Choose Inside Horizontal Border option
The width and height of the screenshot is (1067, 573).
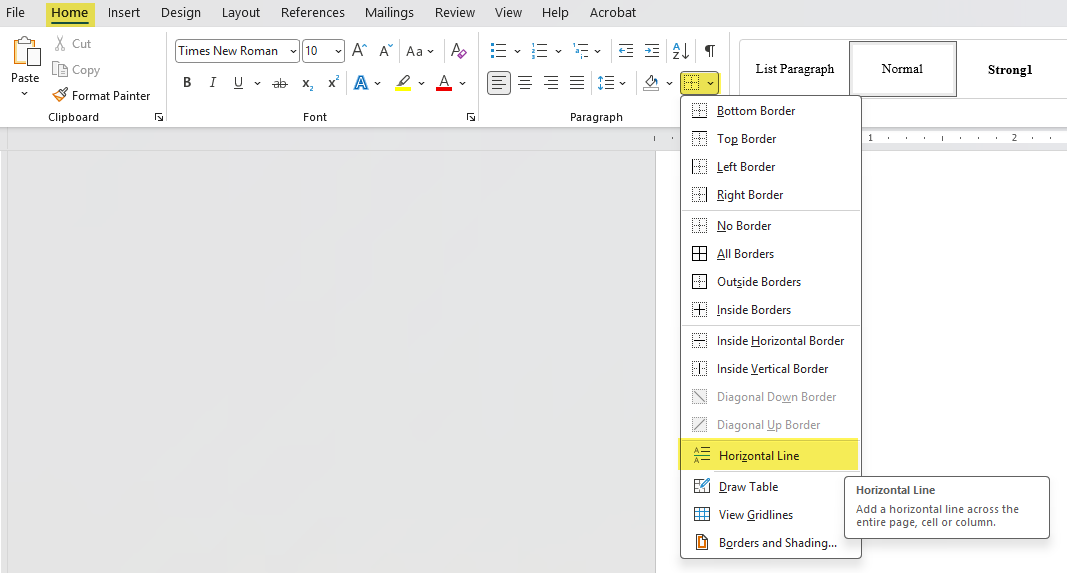[x=771, y=340]
